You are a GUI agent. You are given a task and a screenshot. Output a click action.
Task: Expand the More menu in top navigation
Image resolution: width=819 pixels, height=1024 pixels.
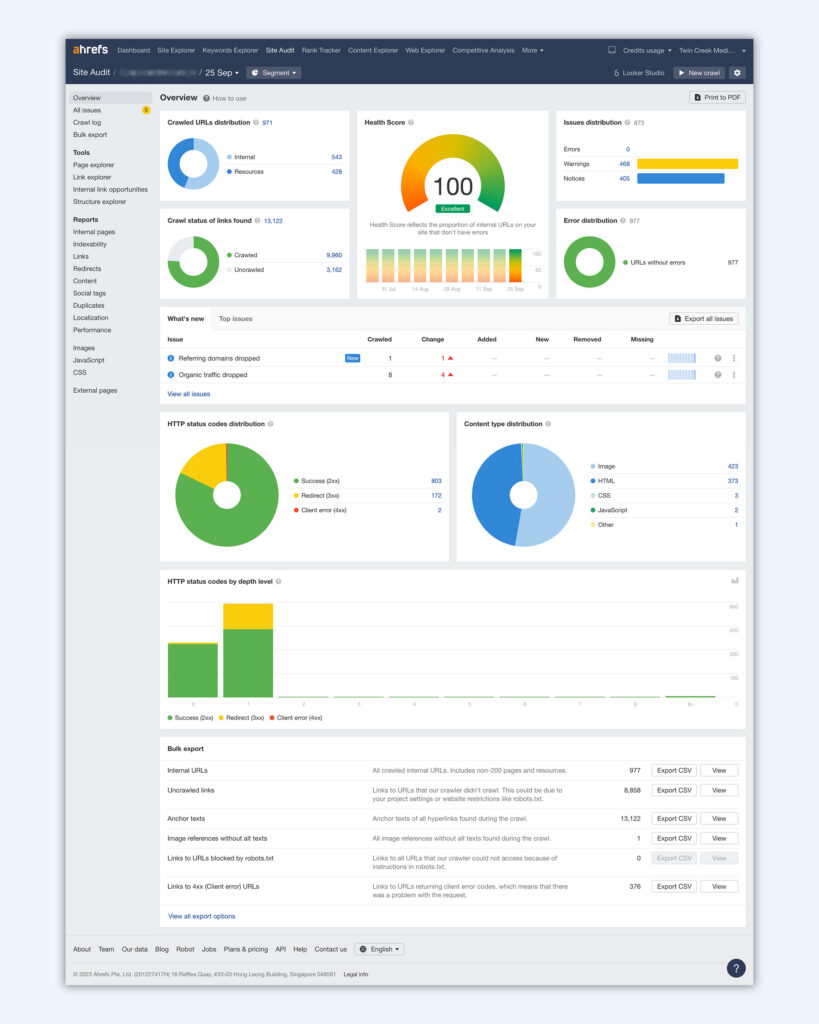point(532,50)
